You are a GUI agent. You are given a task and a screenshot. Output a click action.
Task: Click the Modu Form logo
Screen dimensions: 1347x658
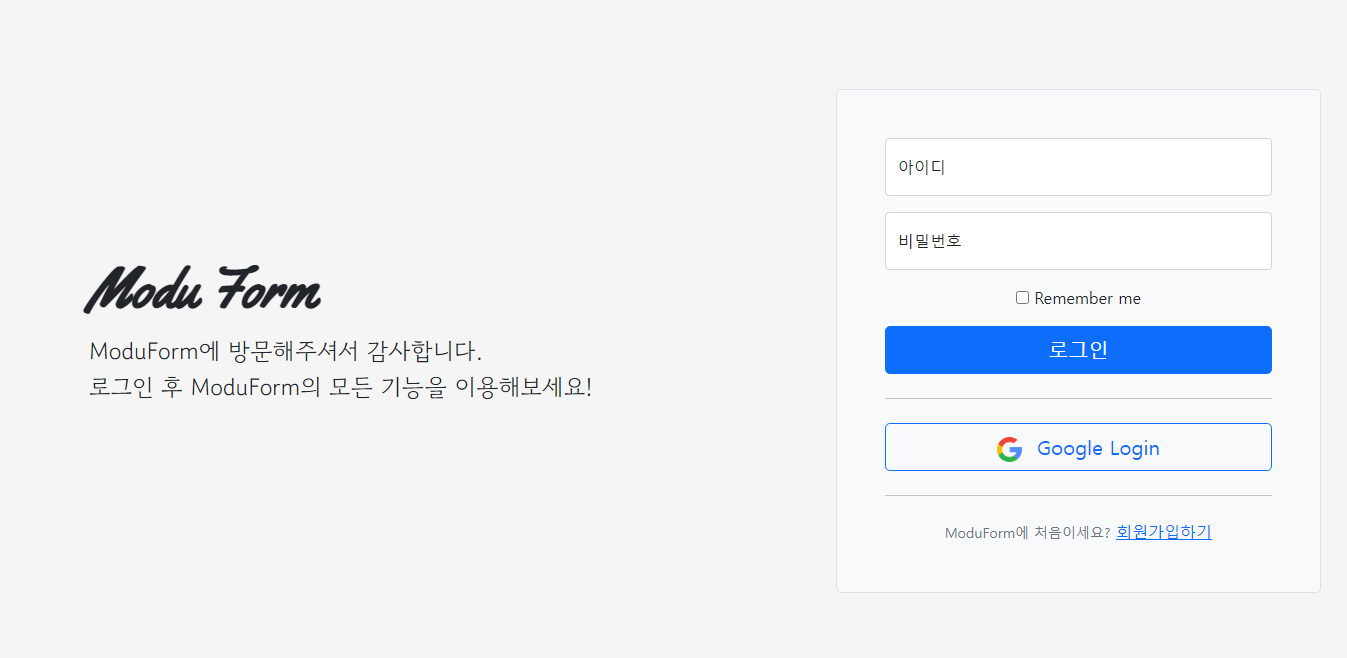[203, 290]
